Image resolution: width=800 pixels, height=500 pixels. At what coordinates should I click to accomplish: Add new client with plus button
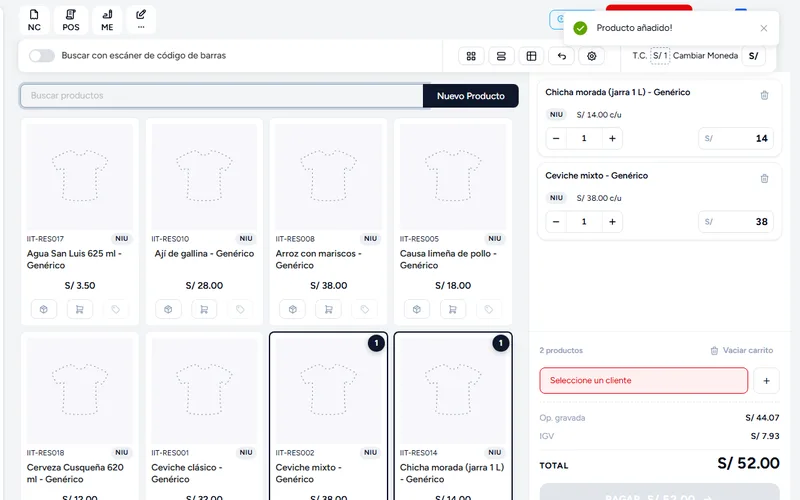[766, 381]
